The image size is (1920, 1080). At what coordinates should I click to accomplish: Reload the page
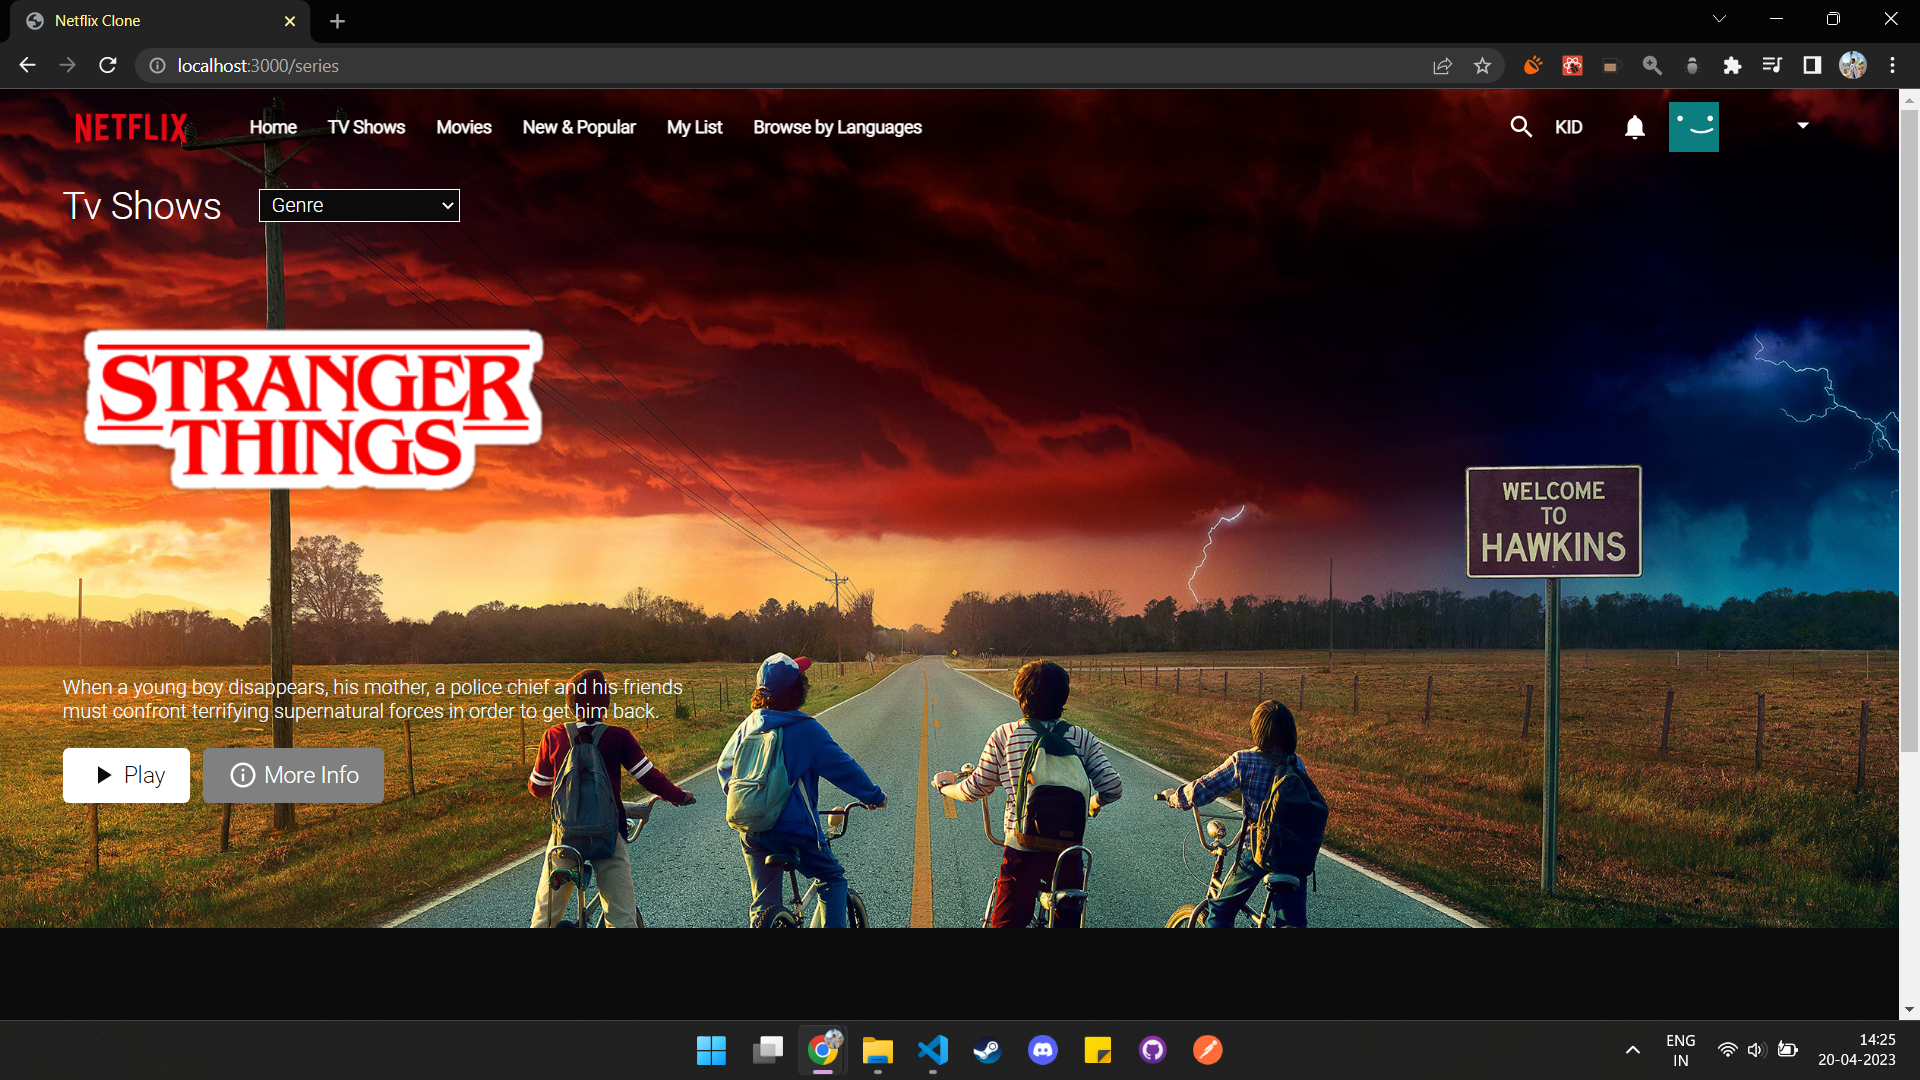pyautogui.click(x=108, y=65)
